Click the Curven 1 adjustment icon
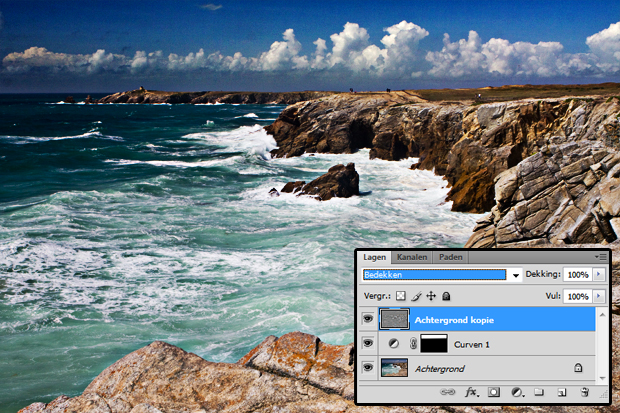The image size is (620, 413). point(393,343)
